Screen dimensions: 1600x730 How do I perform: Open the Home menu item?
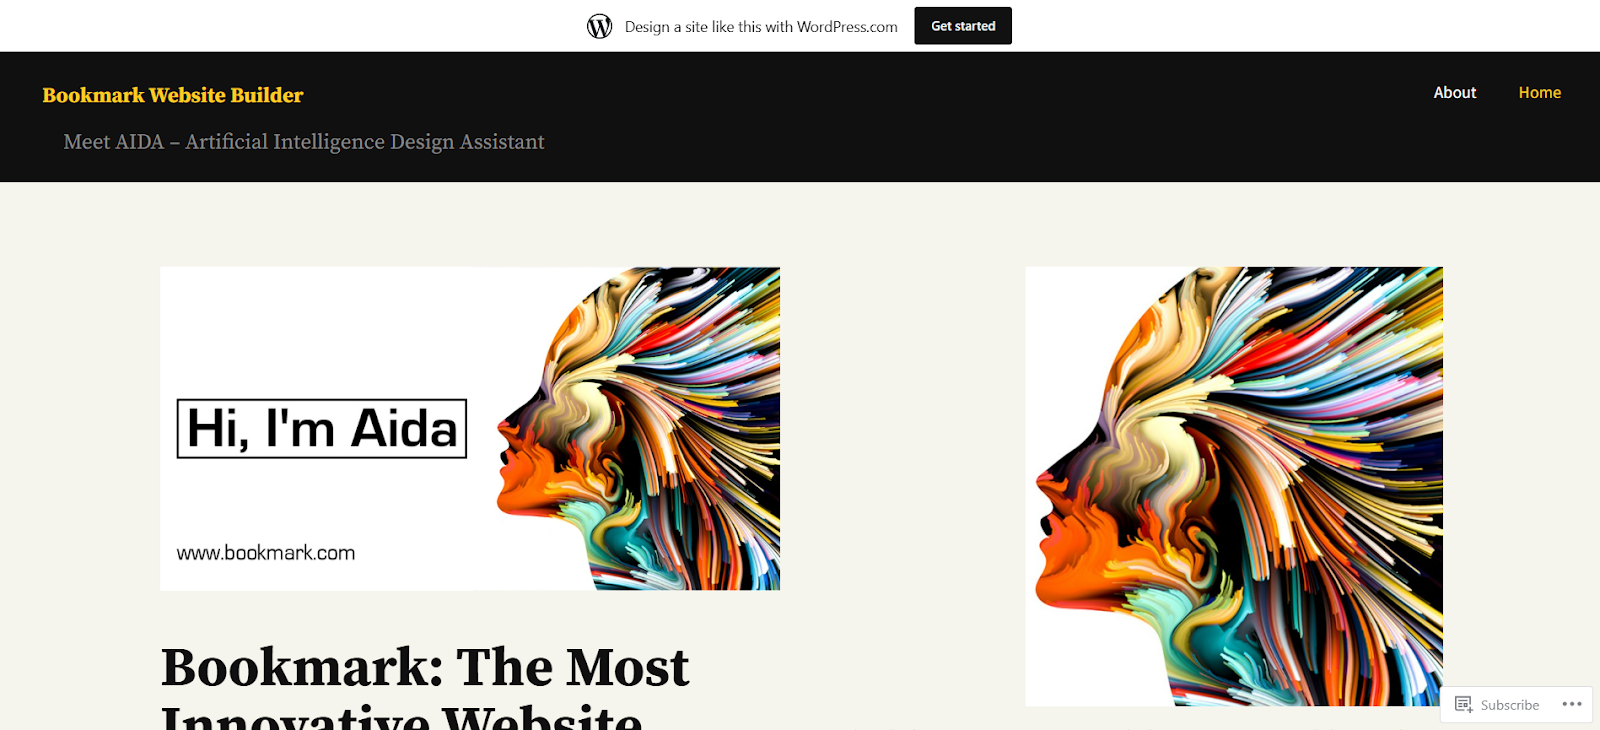pyautogui.click(x=1539, y=92)
